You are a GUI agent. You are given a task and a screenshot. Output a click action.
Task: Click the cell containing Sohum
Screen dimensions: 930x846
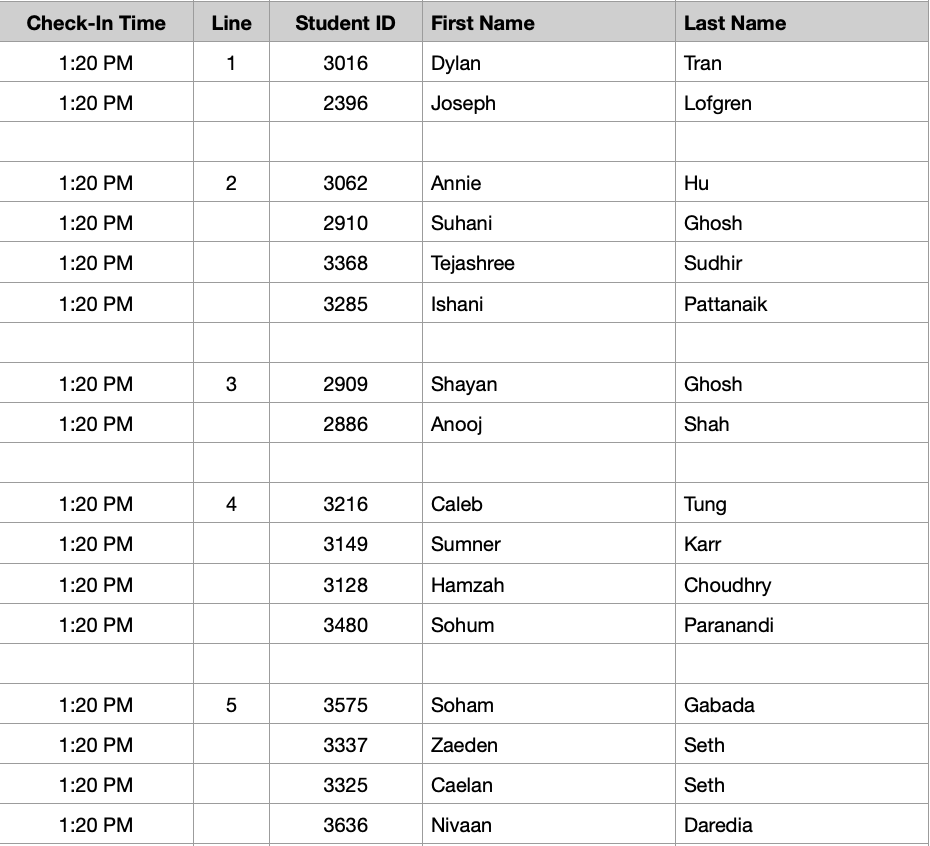(x=549, y=624)
